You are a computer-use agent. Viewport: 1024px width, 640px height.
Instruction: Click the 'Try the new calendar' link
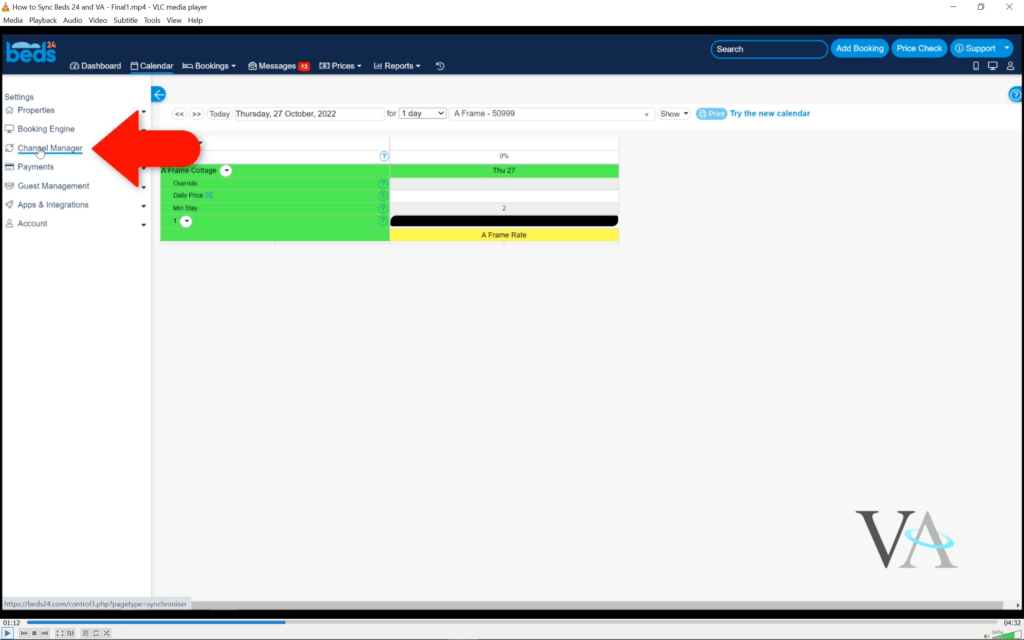[x=770, y=113]
